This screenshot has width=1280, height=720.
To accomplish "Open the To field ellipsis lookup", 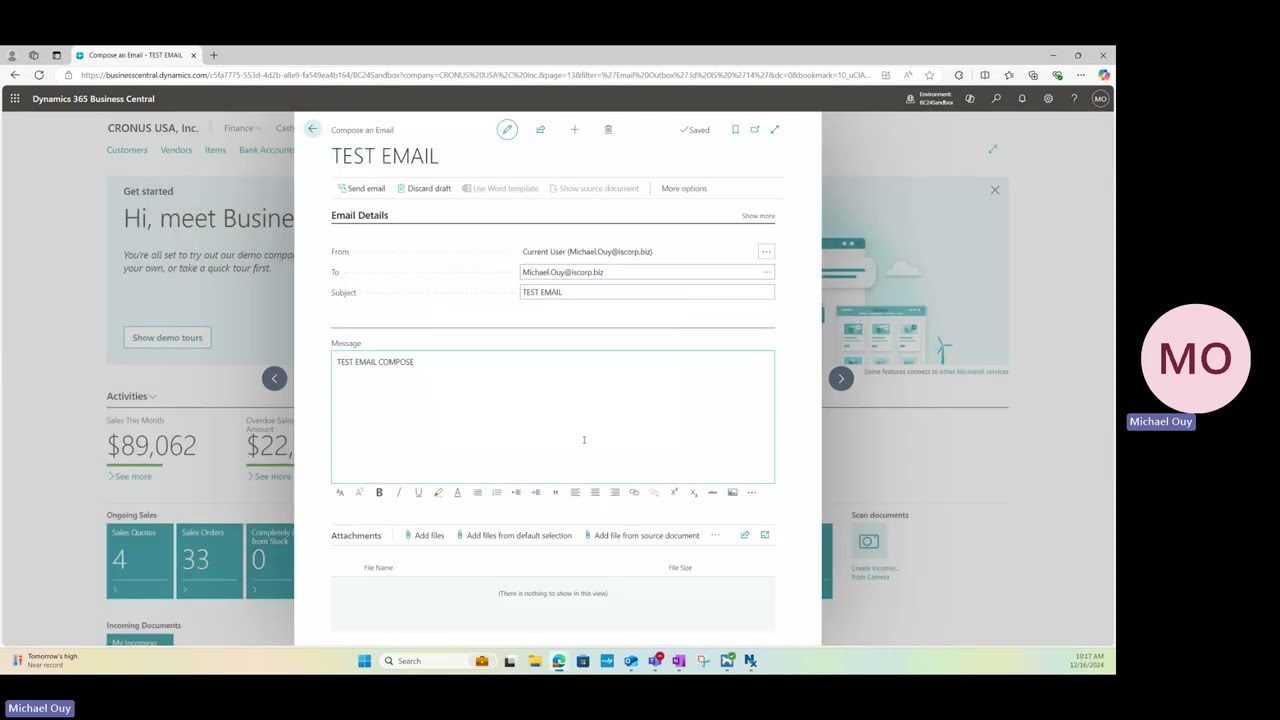I will 767,272.
